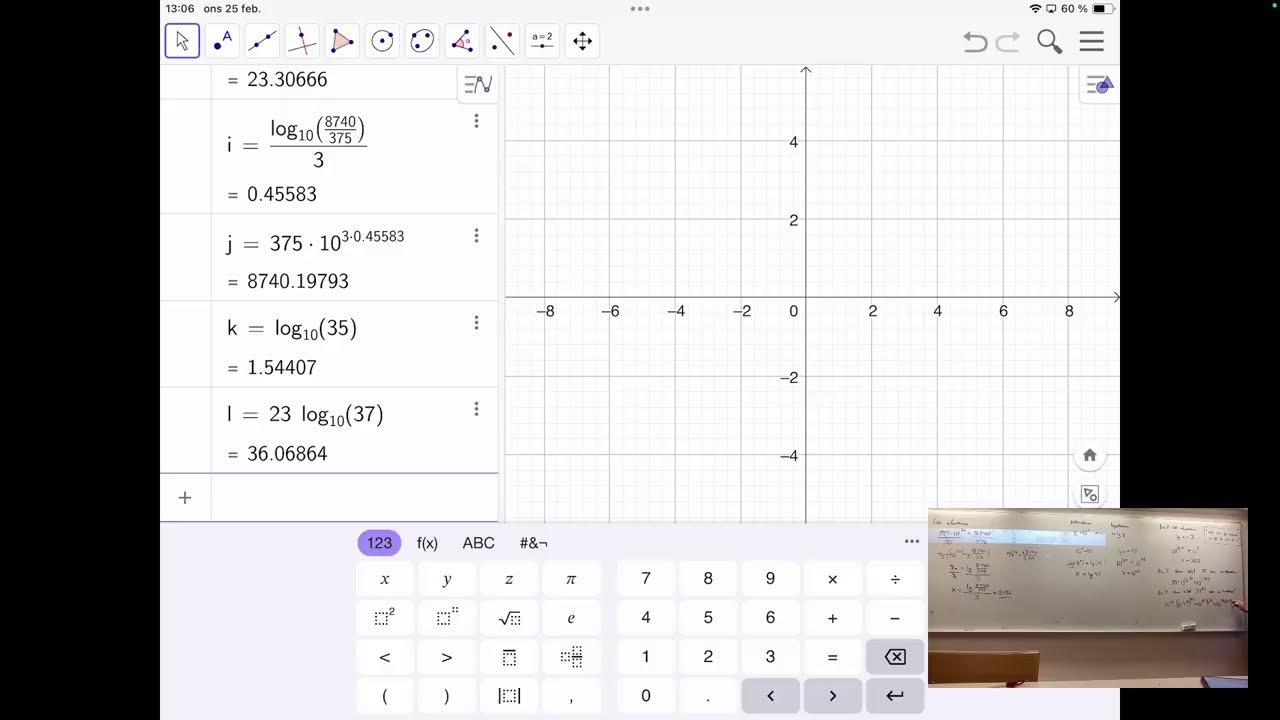Tap the number 5 key
This screenshot has width=1280, height=720.
708,618
